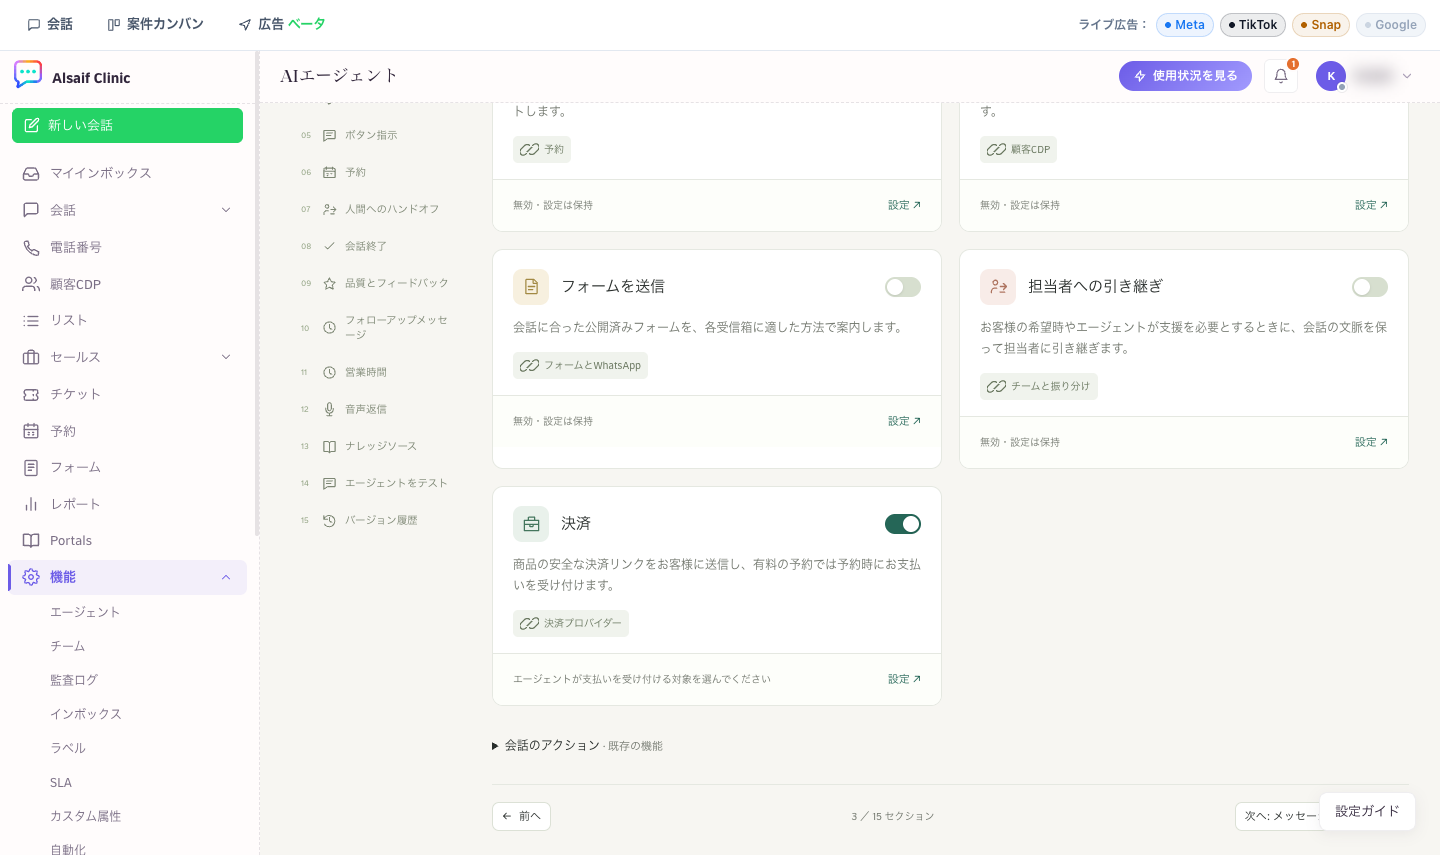
Task: Click the clock icon for 営業時間
Action: click(329, 372)
